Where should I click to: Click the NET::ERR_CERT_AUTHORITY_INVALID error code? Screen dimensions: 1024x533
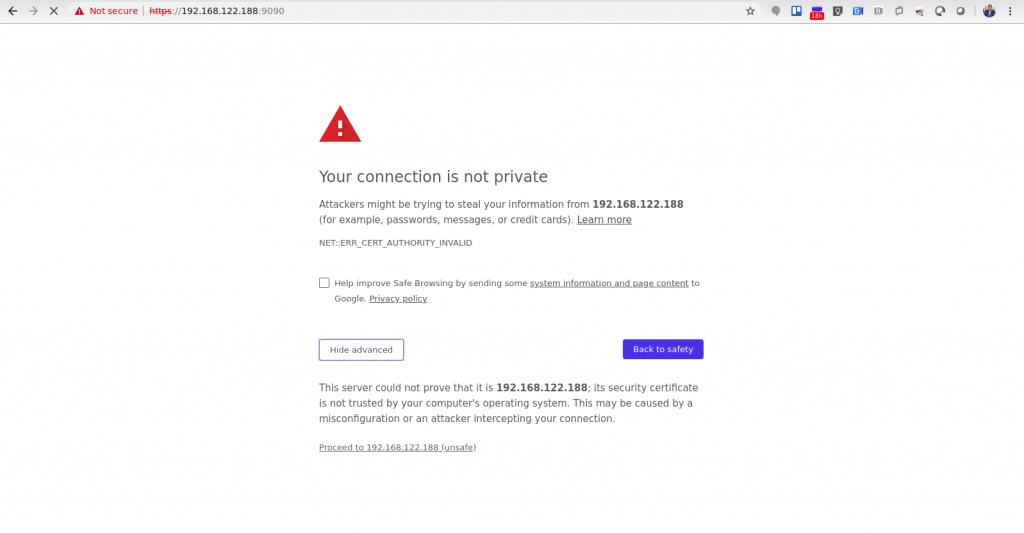pyautogui.click(x=395, y=243)
